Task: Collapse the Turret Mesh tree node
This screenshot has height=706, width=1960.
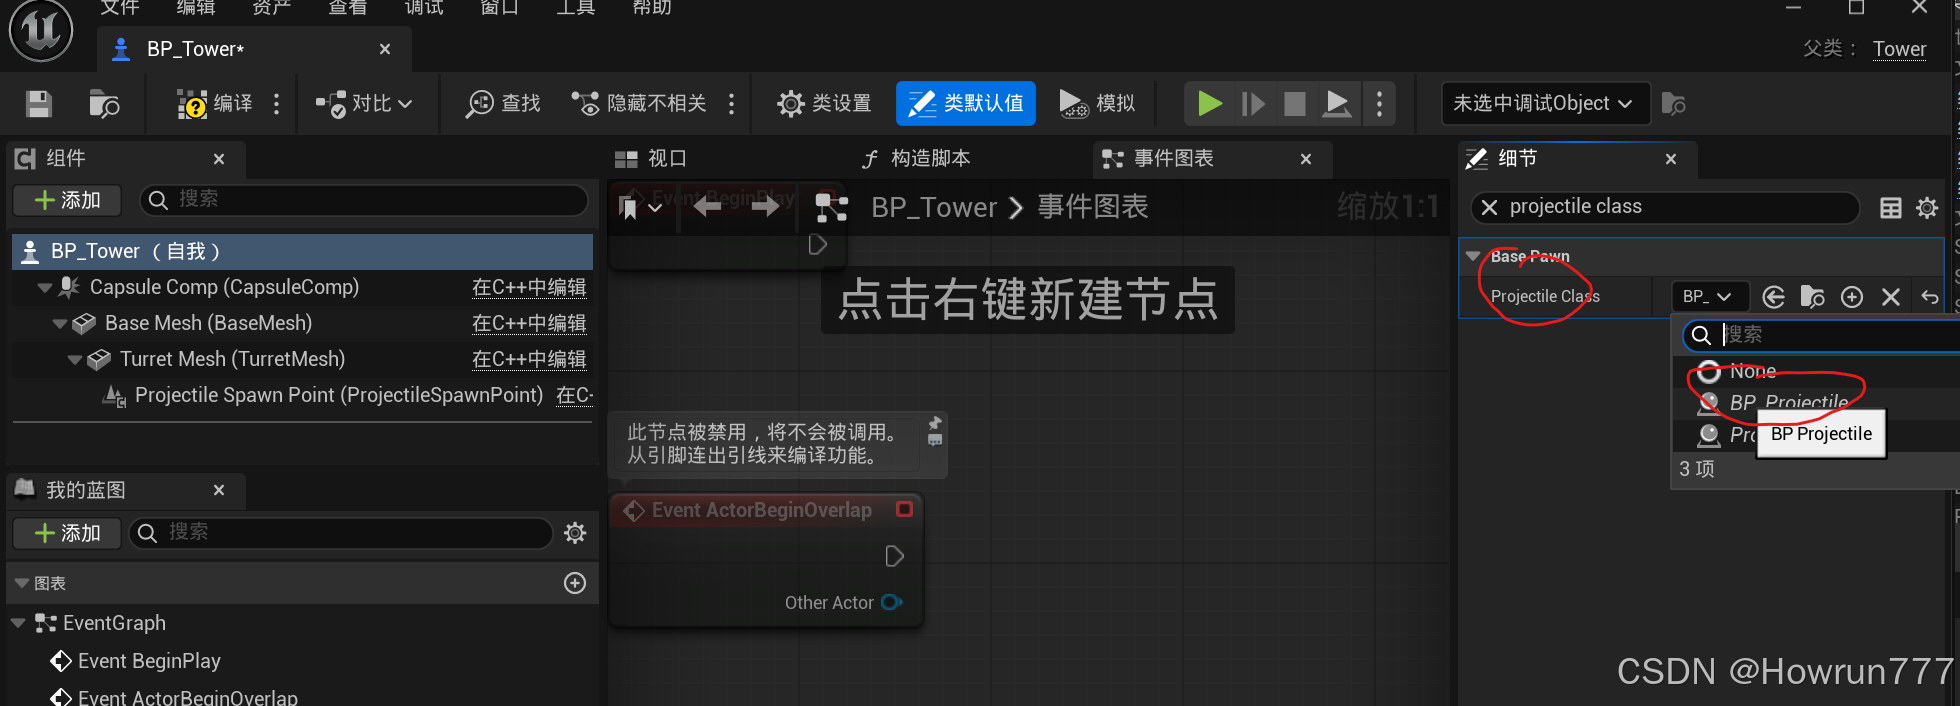Action: (75, 360)
